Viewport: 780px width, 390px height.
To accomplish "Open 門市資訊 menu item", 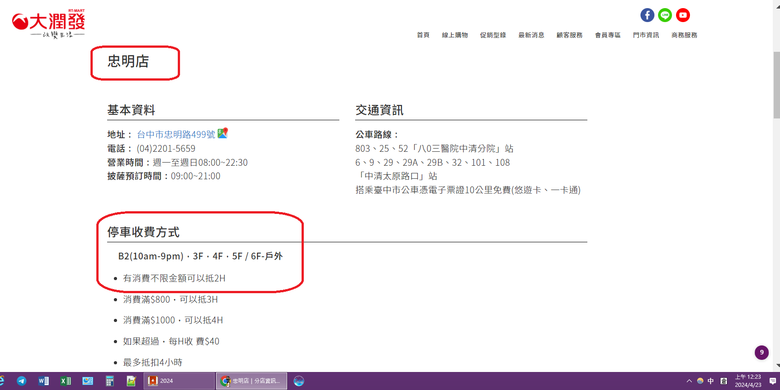I will tap(646, 35).
